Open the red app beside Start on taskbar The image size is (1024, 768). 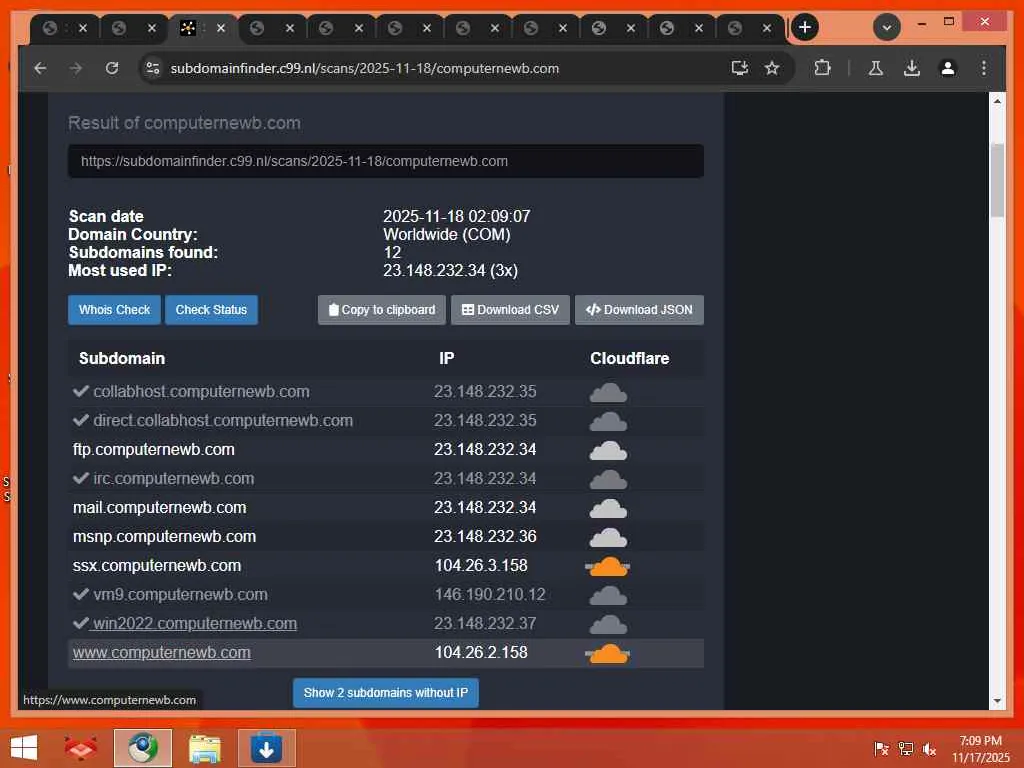click(x=80, y=748)
